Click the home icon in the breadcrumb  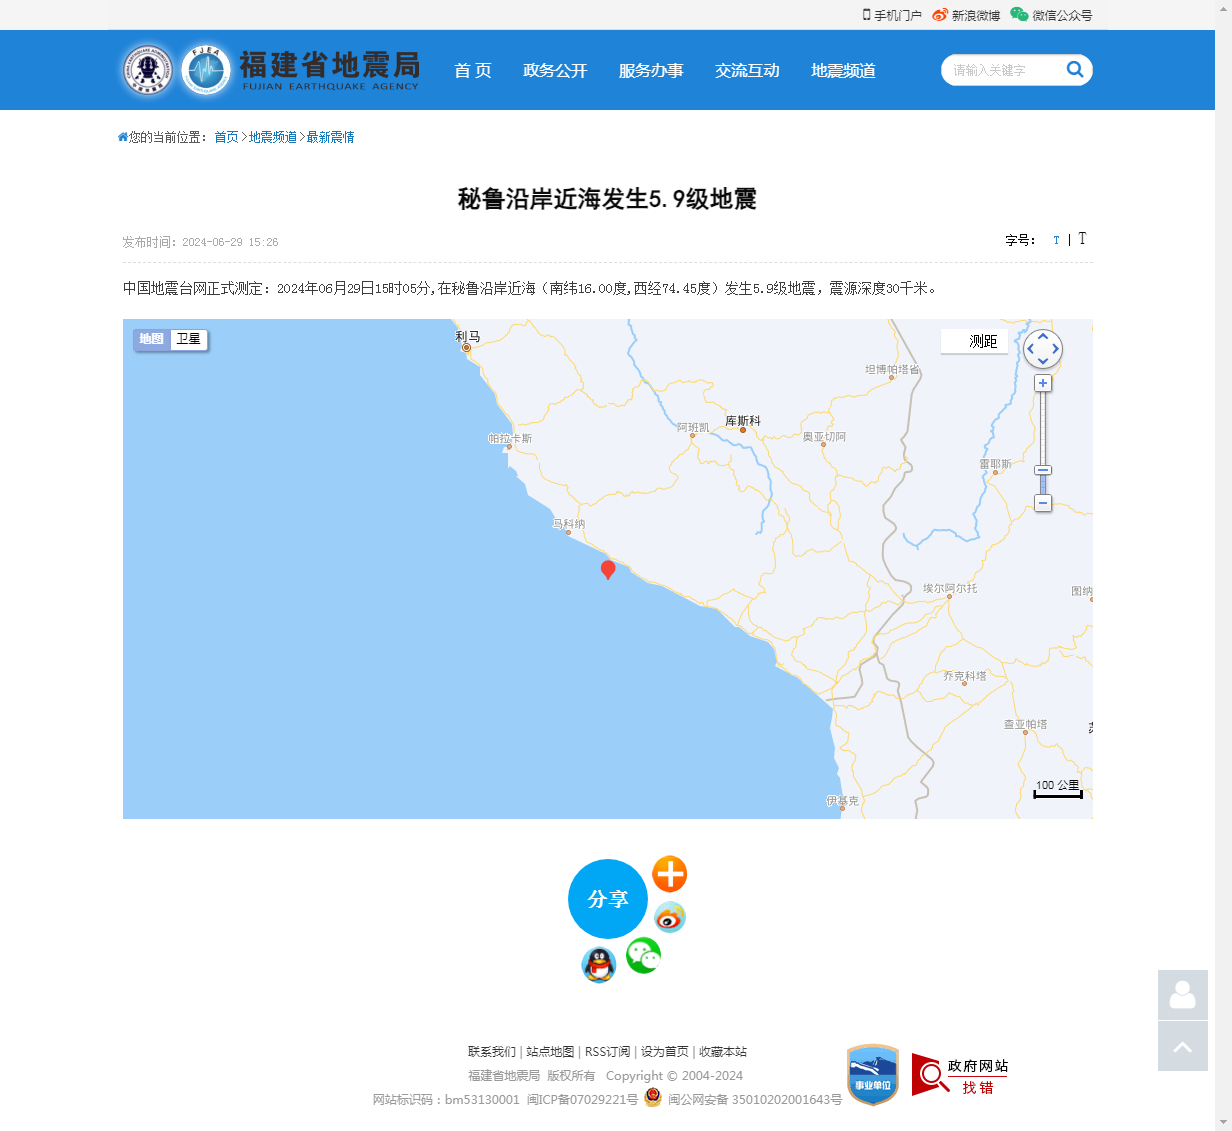tap(123, 137)
